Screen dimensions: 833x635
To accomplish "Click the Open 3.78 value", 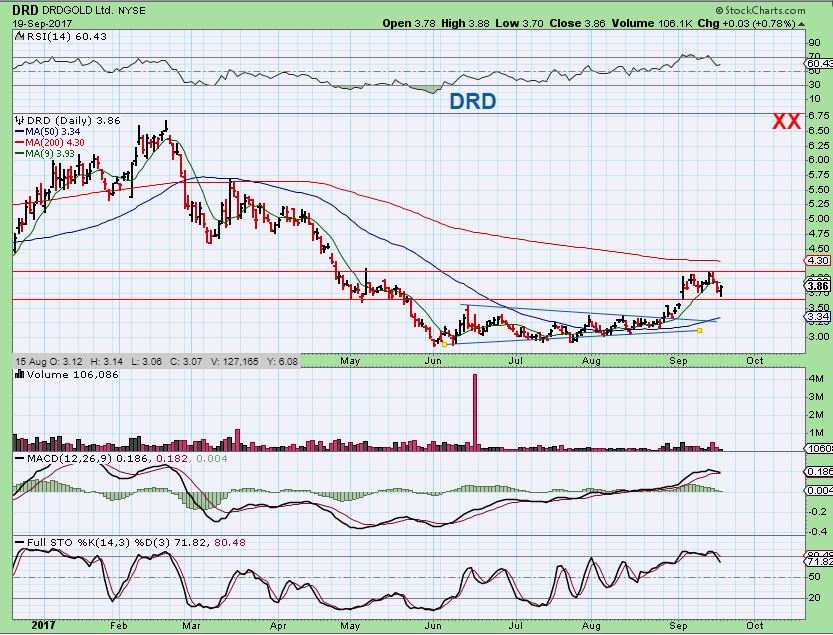I will [409, 23].
